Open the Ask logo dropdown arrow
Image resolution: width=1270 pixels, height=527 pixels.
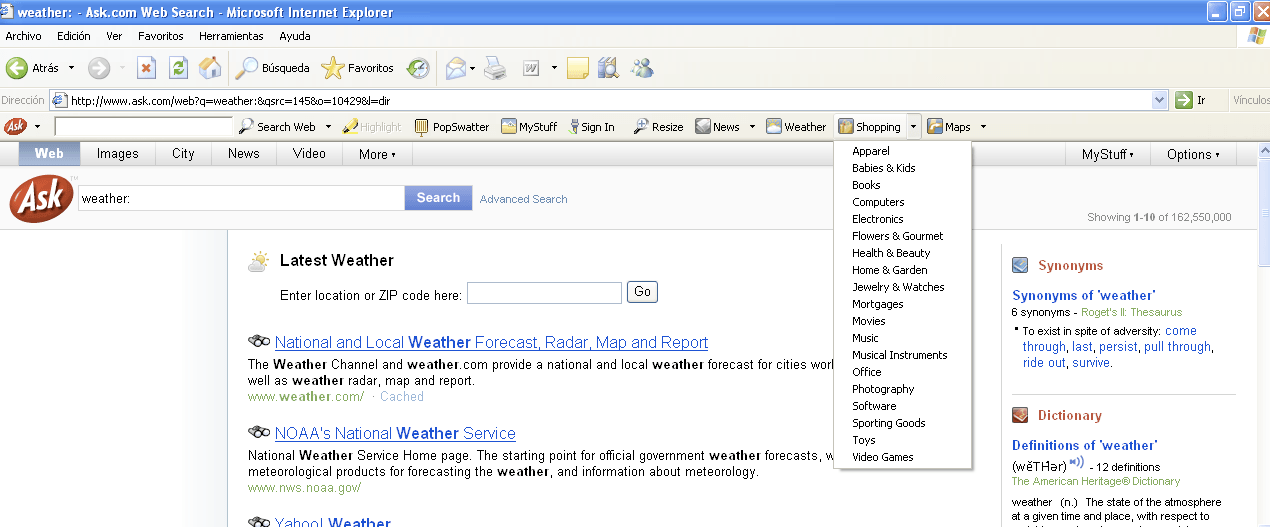(37, 127)
